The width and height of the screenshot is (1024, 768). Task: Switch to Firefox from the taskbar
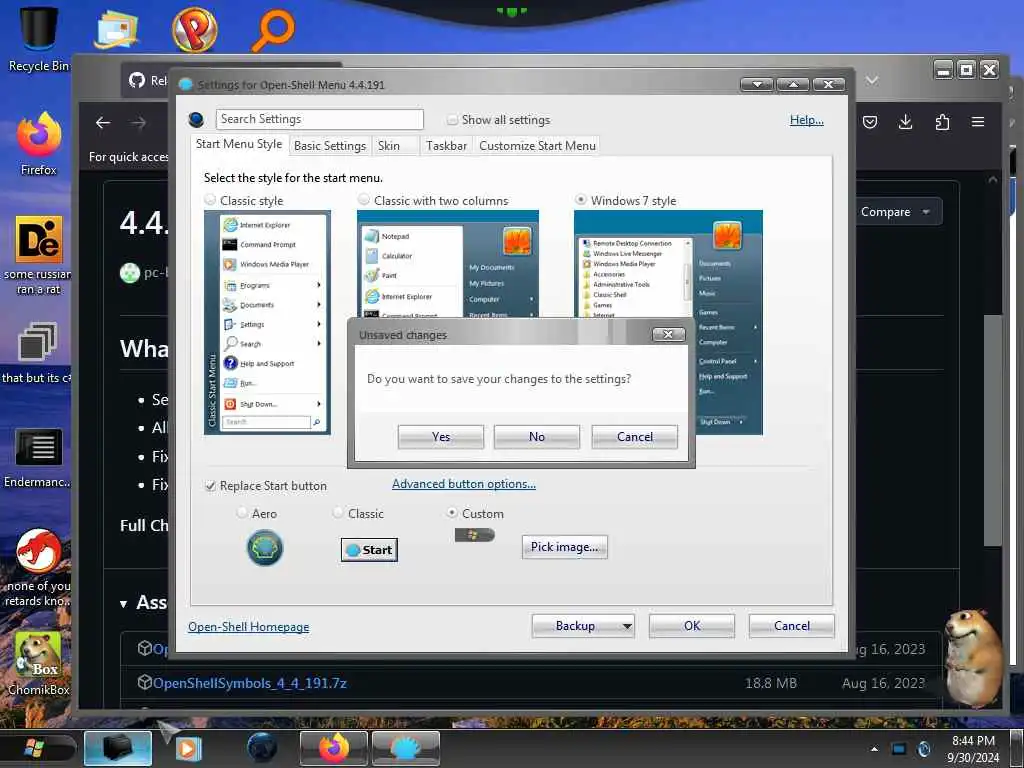click(334, 748)
